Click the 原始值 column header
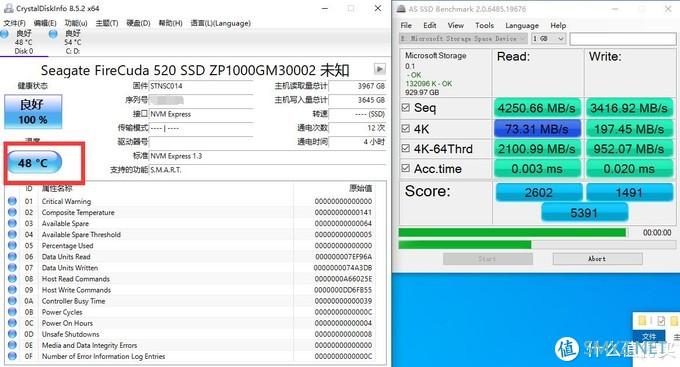680x367 pixels. 361,188
